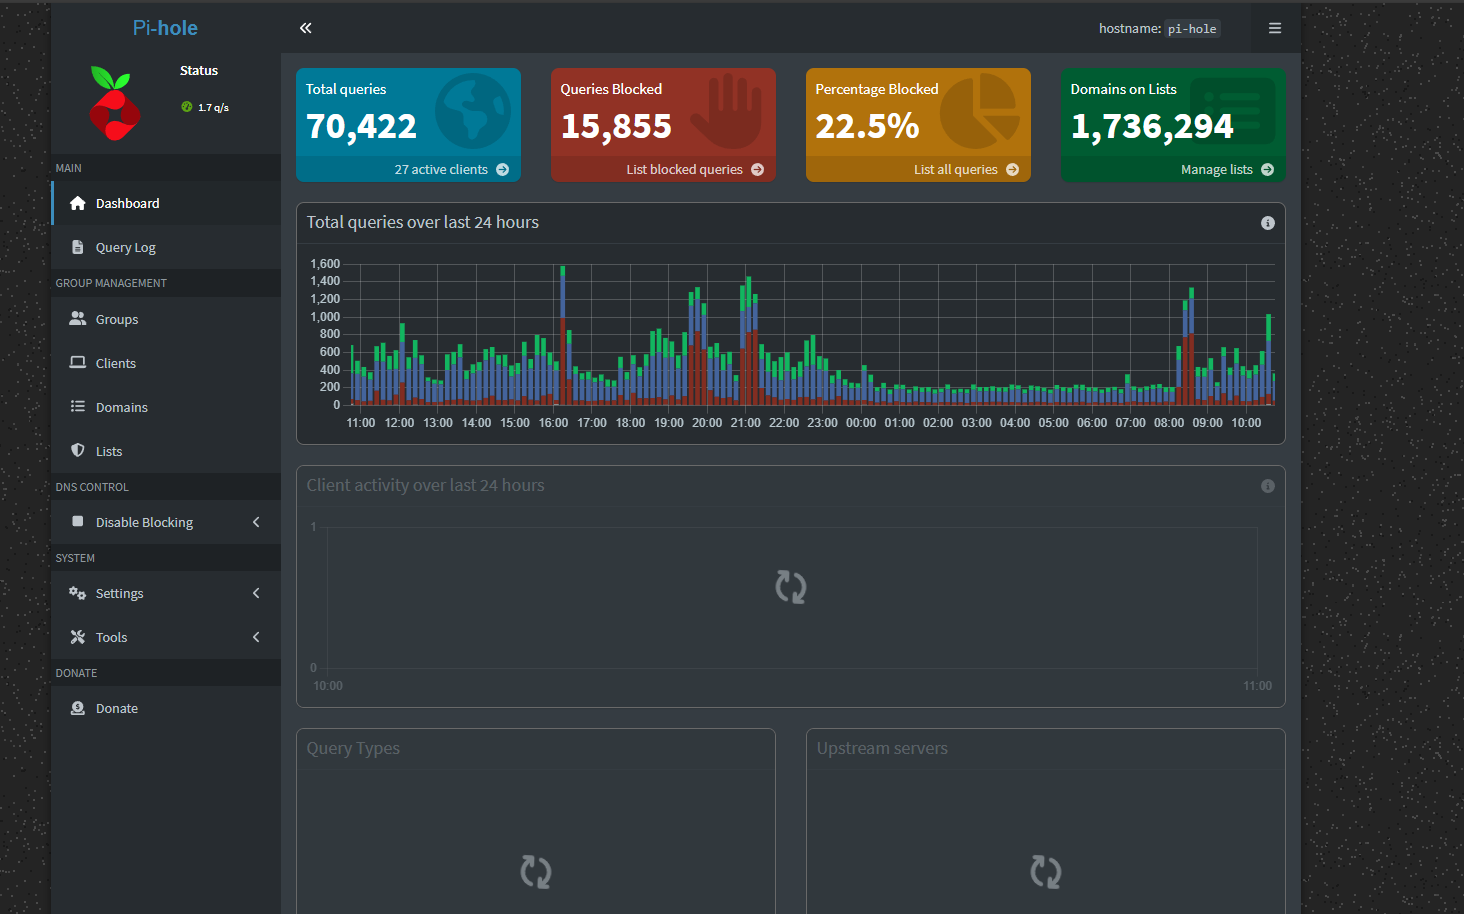Open the hamburger menu top right
The image size is (1464, 914).
point(1275,27)
